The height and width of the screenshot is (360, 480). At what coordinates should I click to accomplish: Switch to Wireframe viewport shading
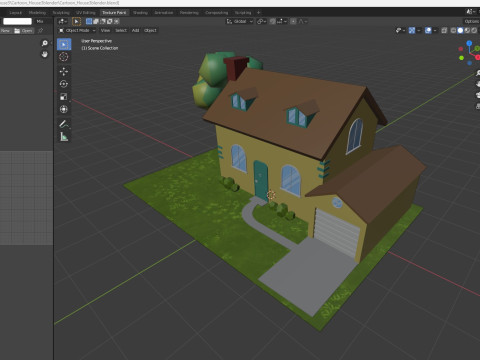453,30
